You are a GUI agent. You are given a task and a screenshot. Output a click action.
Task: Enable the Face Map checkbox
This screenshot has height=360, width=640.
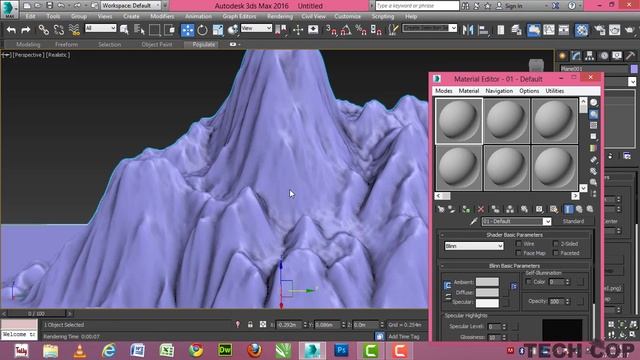click(518, 253)
